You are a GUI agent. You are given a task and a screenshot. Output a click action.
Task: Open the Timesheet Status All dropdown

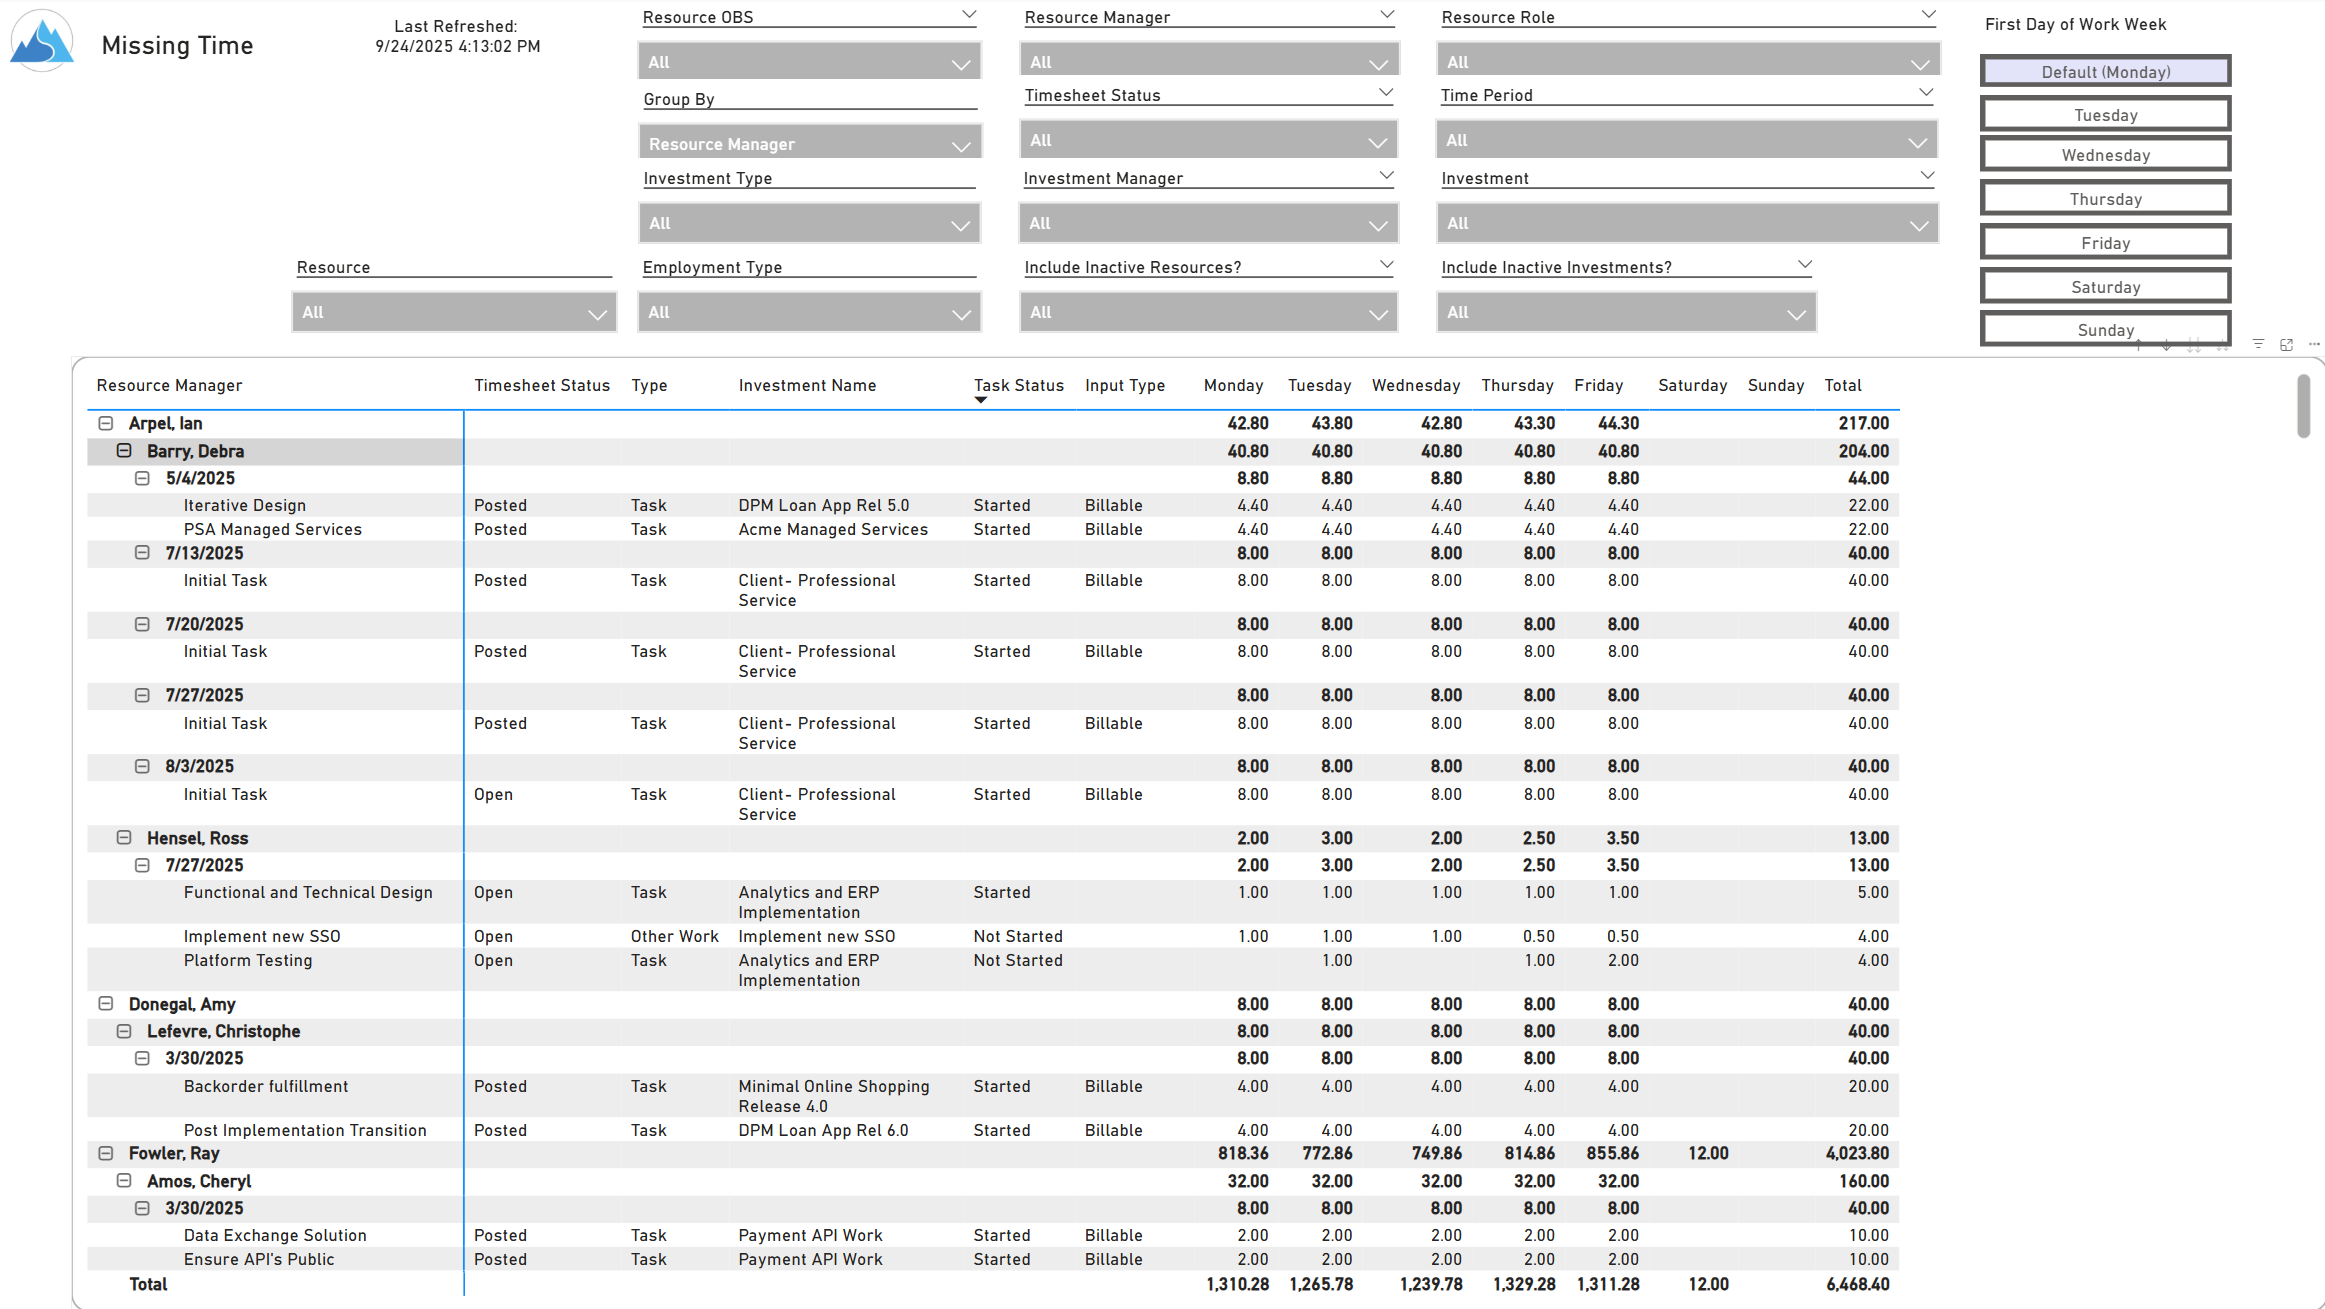tap(1207, 141)
